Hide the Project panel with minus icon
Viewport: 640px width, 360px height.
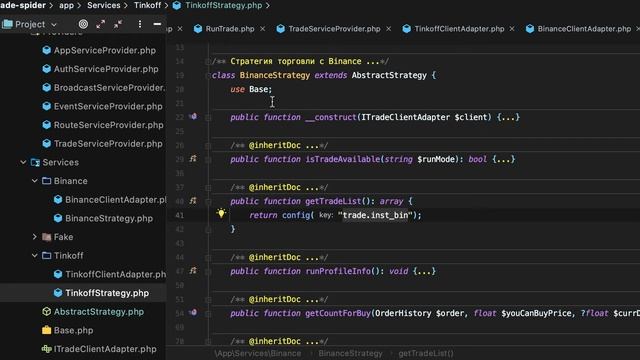pyautogui.click(x=157, y=24)
